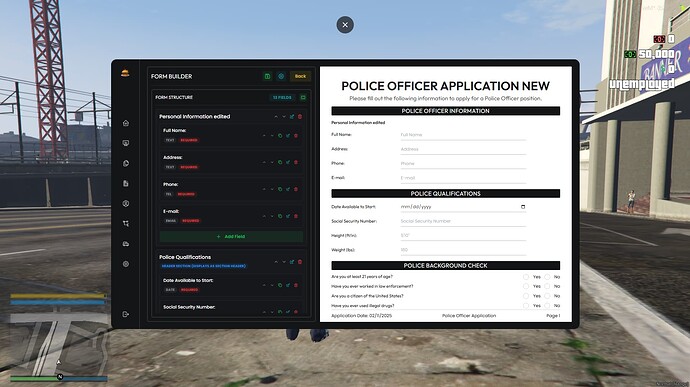Move Police Qualifications section down
This screenshot has width=690, height=387.
pos(284,262)
